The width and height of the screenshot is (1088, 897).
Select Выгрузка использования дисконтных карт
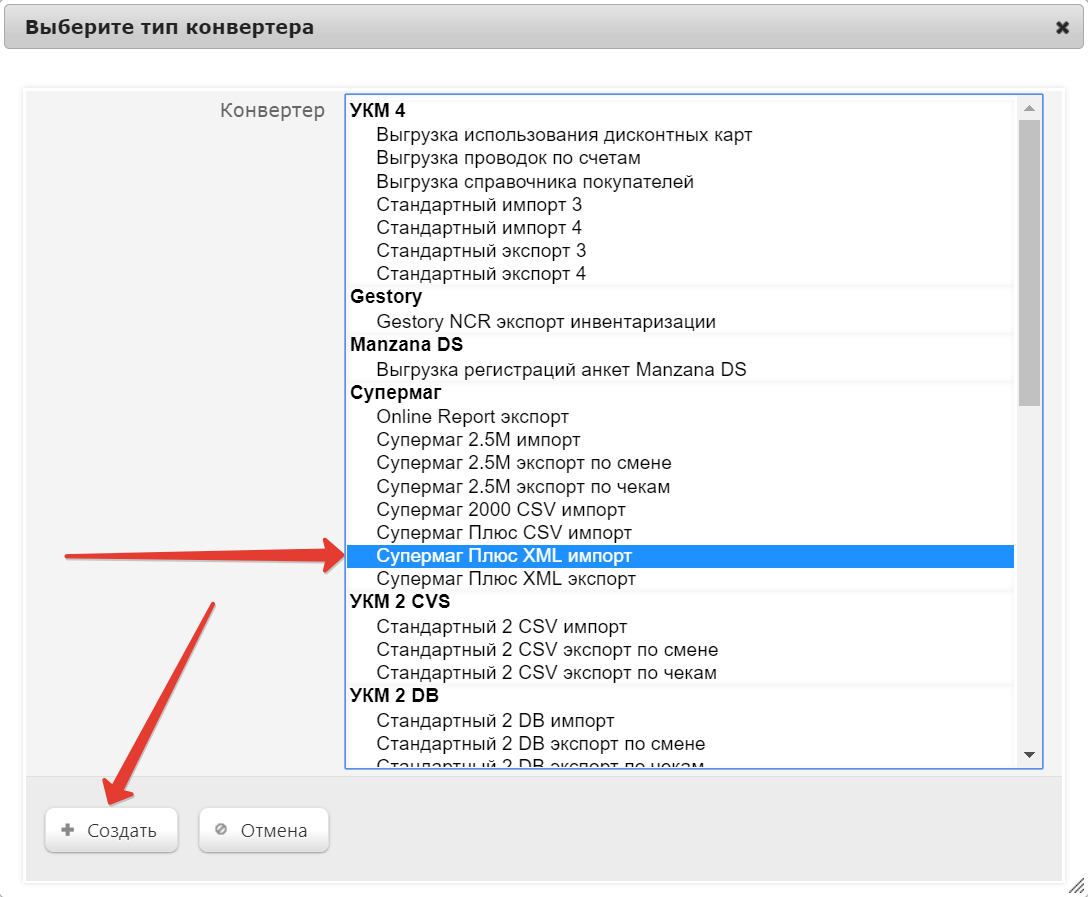click(564, 134)
